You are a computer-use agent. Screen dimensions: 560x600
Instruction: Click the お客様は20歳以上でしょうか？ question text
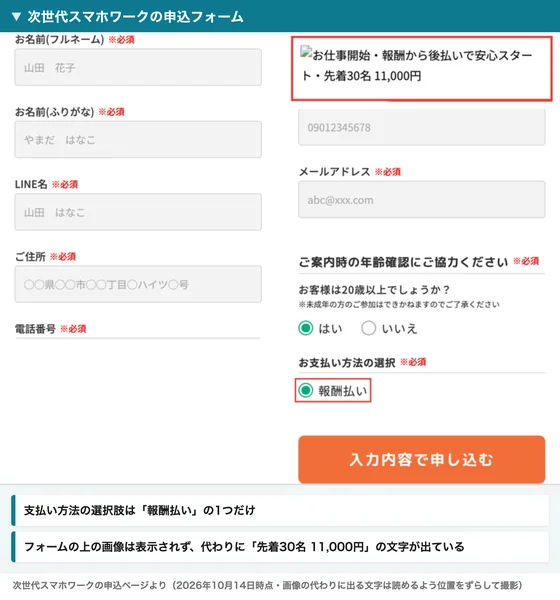374,290
